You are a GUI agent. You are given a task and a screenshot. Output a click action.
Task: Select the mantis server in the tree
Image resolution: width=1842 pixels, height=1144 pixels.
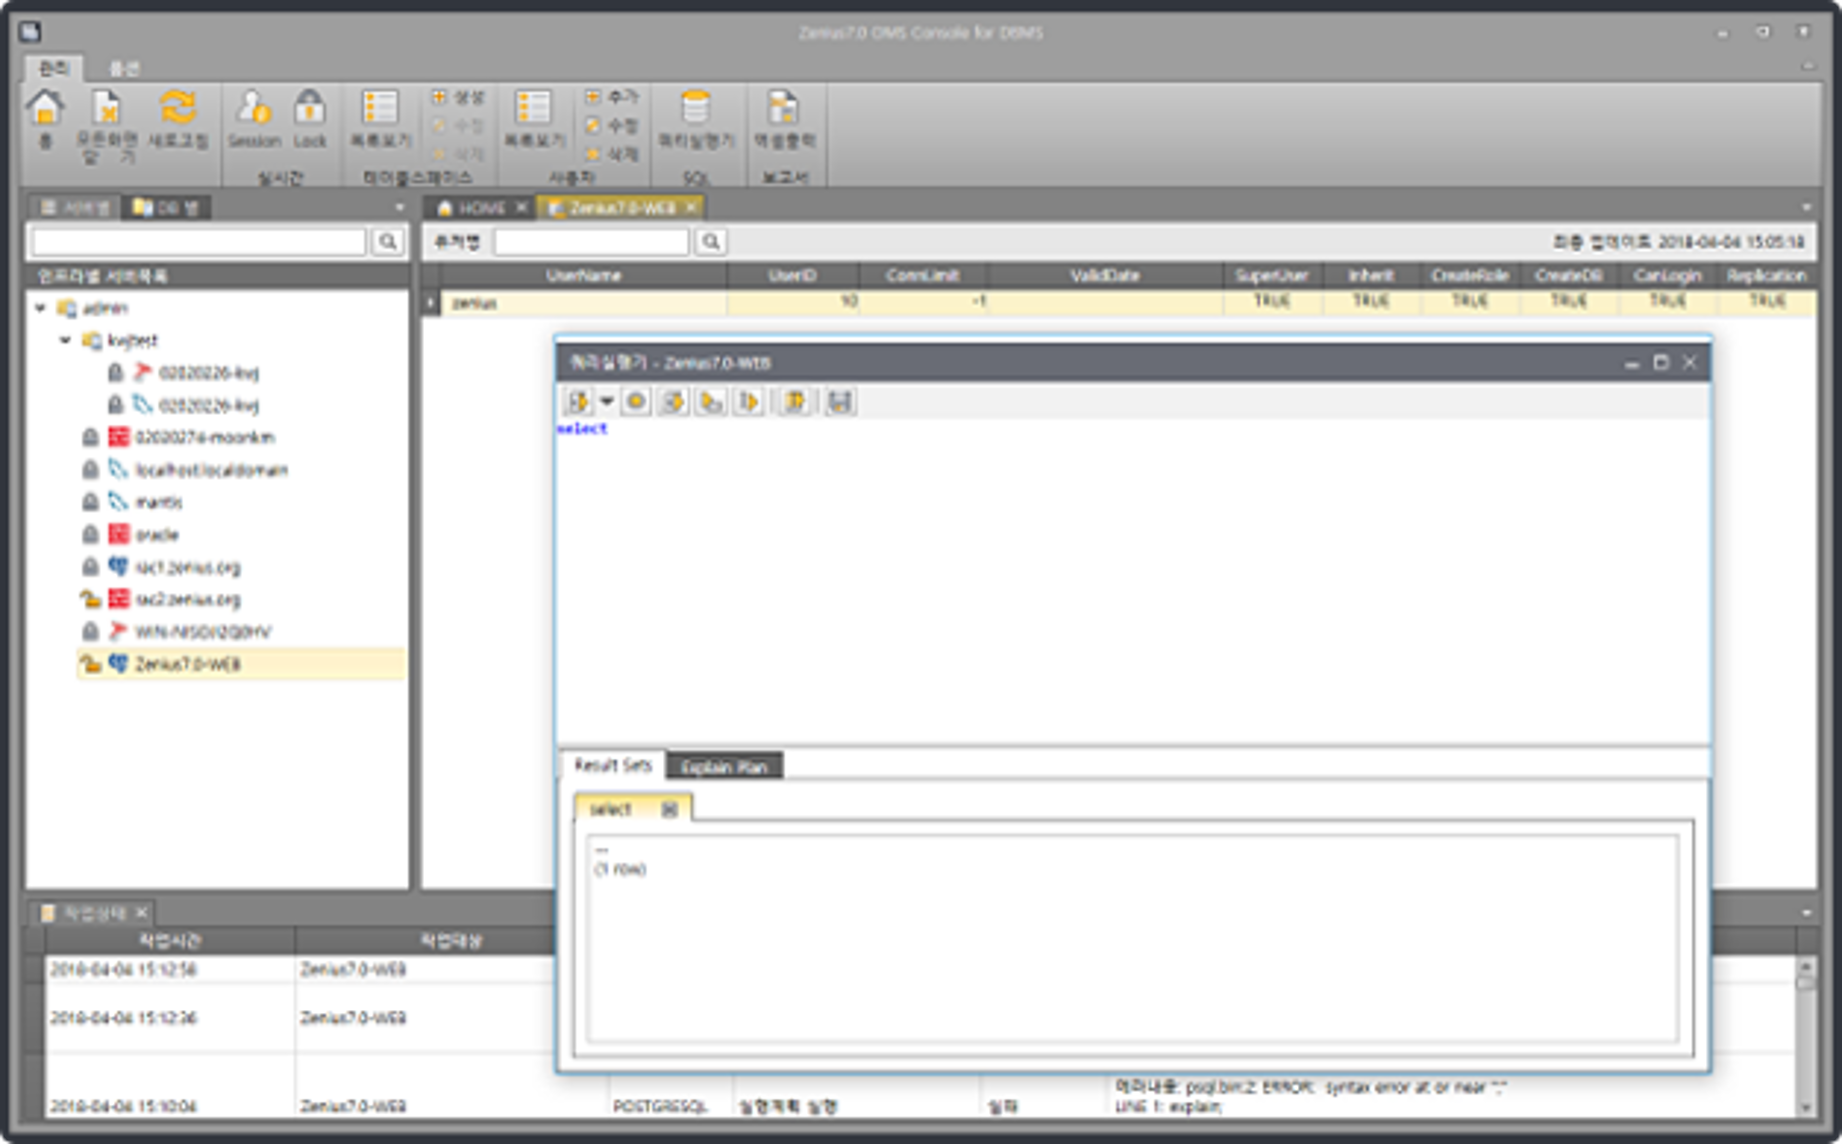pos(159,502)
